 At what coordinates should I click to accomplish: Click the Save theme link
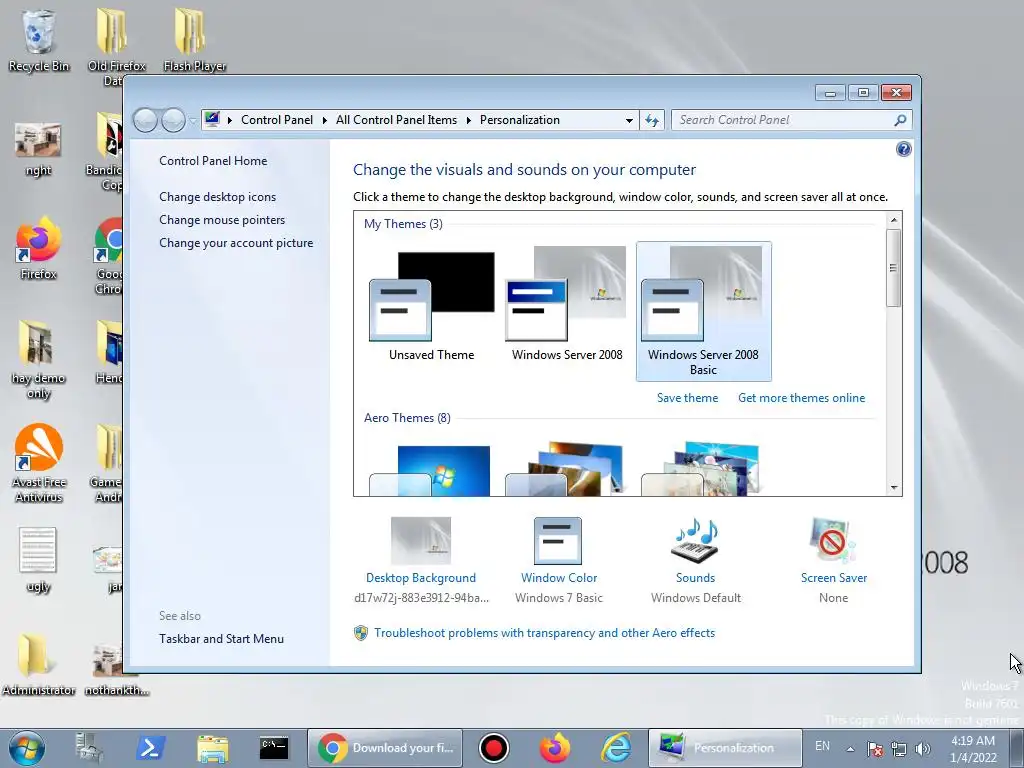click(x=687, y=398)
